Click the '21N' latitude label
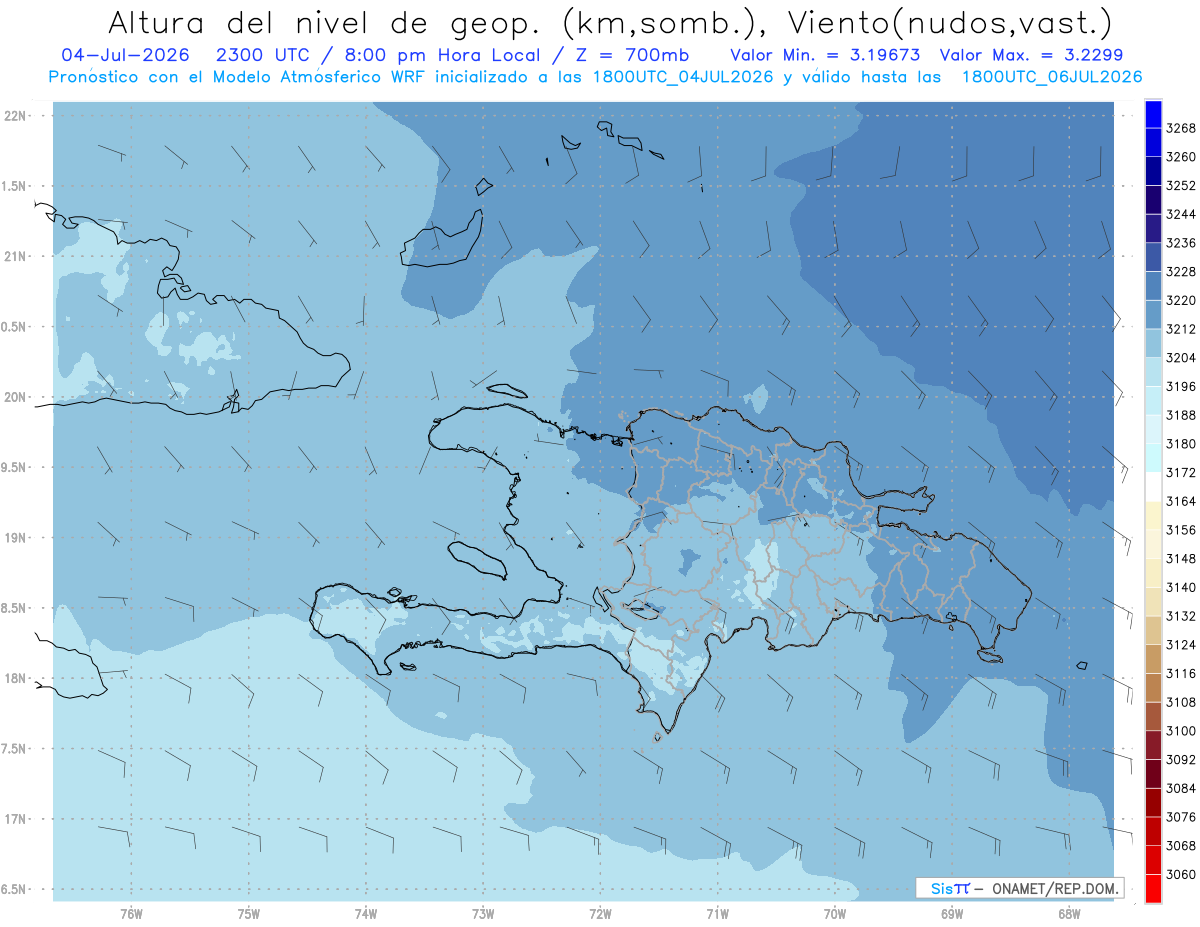Image resolution: width=1200 pixels, height=927 pixels. click(15, 256)
